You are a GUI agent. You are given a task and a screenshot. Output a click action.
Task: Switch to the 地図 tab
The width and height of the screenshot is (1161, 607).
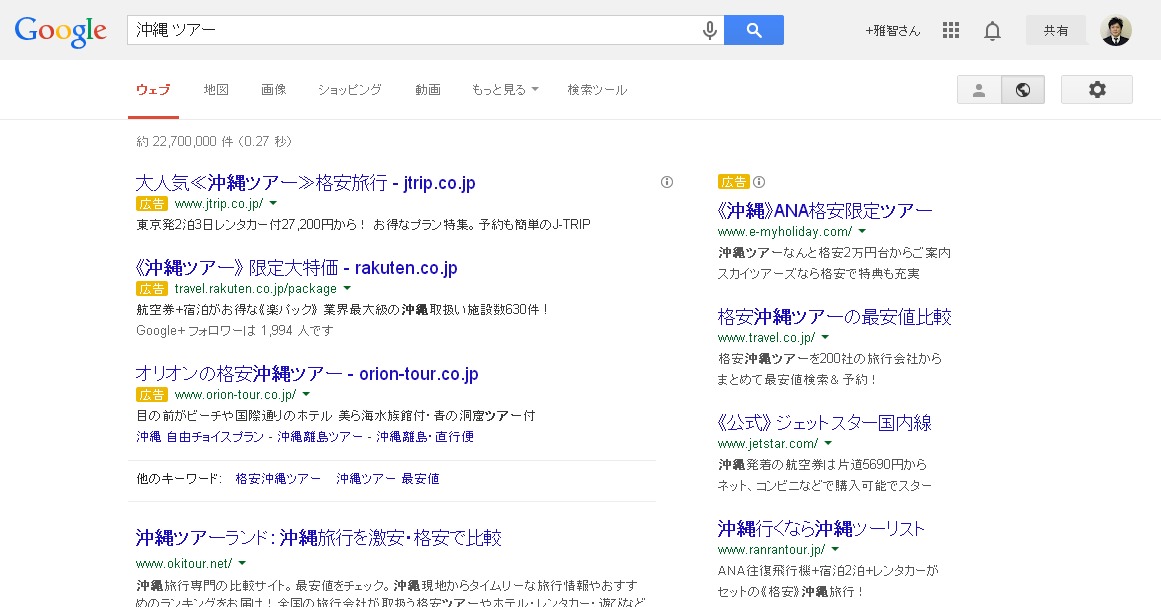coord(216,90)
